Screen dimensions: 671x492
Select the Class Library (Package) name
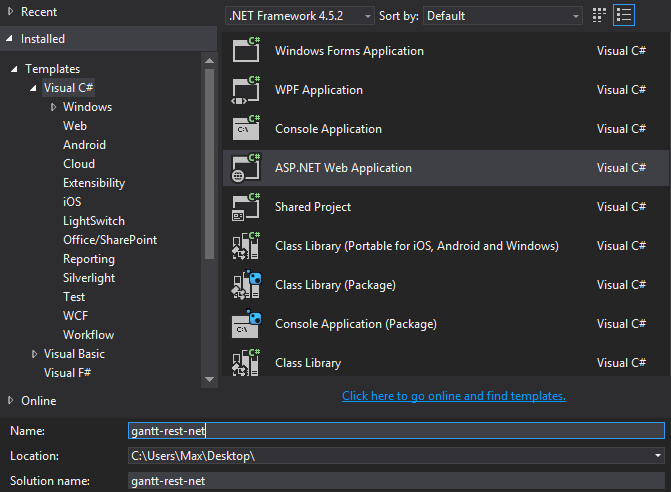[335, 285]
